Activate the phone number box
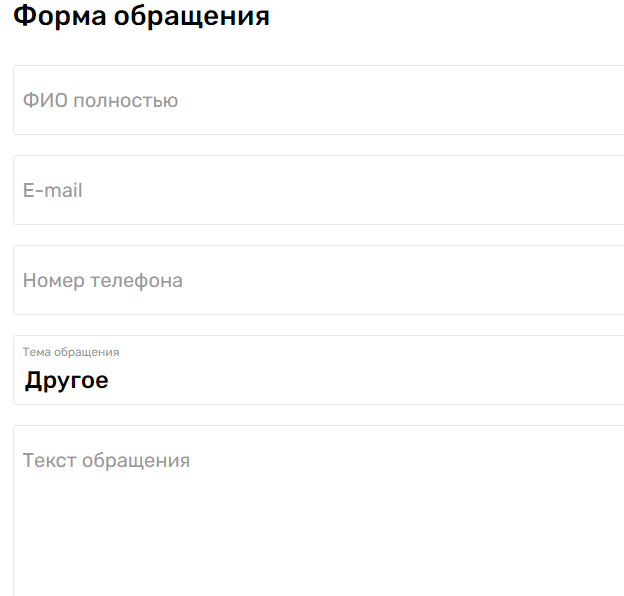Screen dimensions: 624x596 400,280
